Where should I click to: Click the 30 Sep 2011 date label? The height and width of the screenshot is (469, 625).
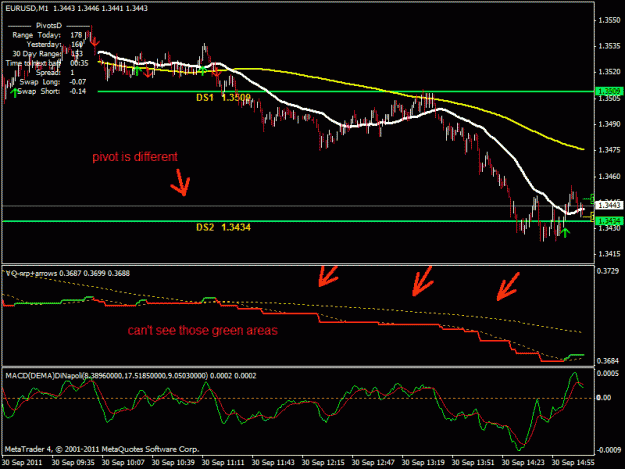[22, 463]
